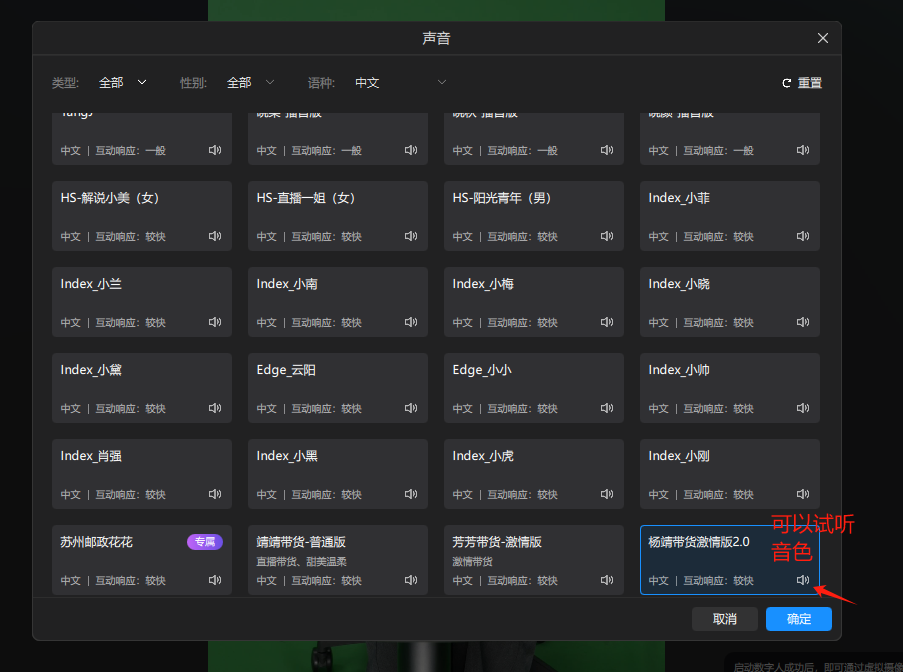Viewport: 903px width, 672px height.
Task: Open the 类型 type dropdown
Action: click(x=122, y=83)
